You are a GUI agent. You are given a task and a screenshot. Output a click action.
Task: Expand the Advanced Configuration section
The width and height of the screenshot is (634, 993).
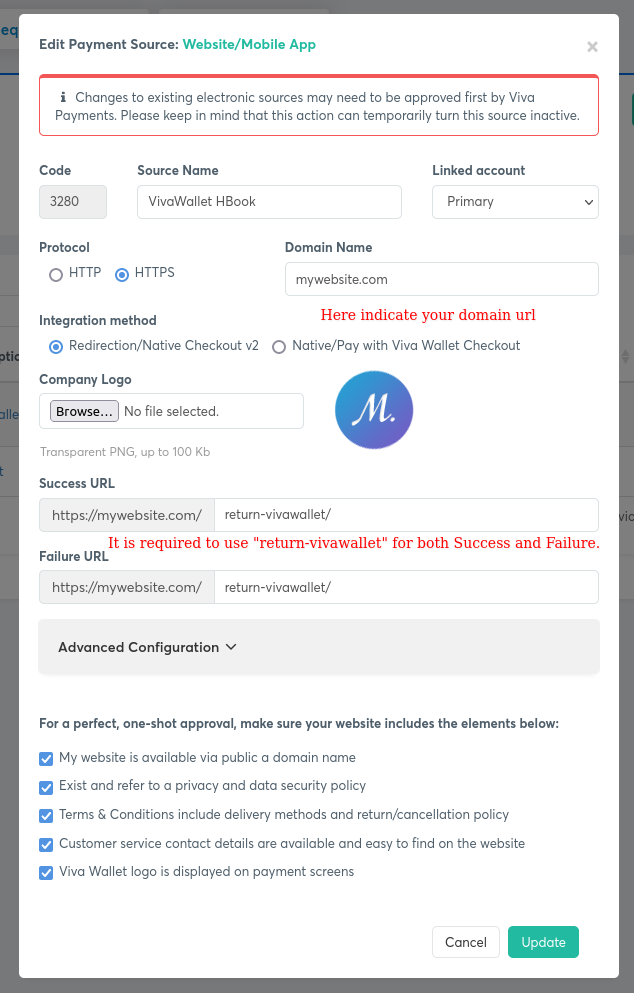pos(146,646)
